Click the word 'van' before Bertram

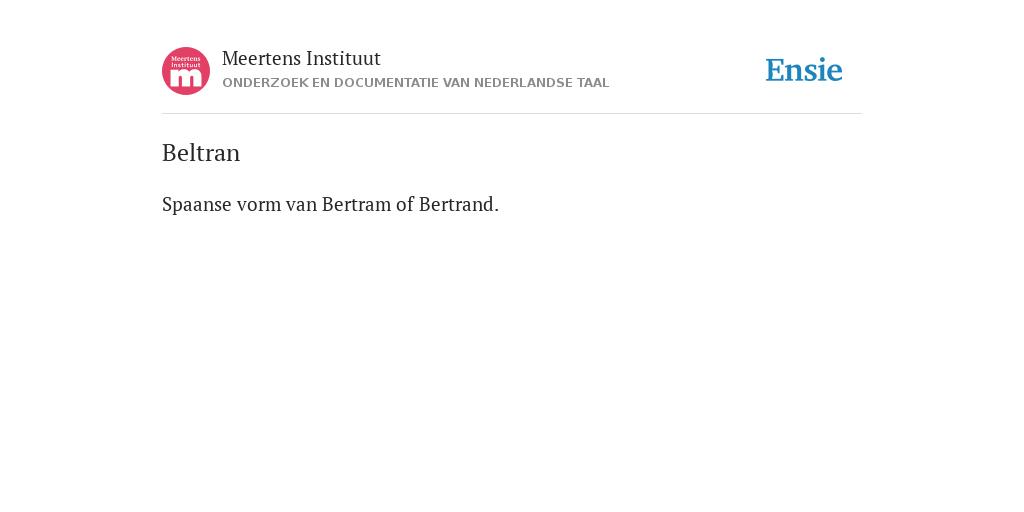(302, 205)
